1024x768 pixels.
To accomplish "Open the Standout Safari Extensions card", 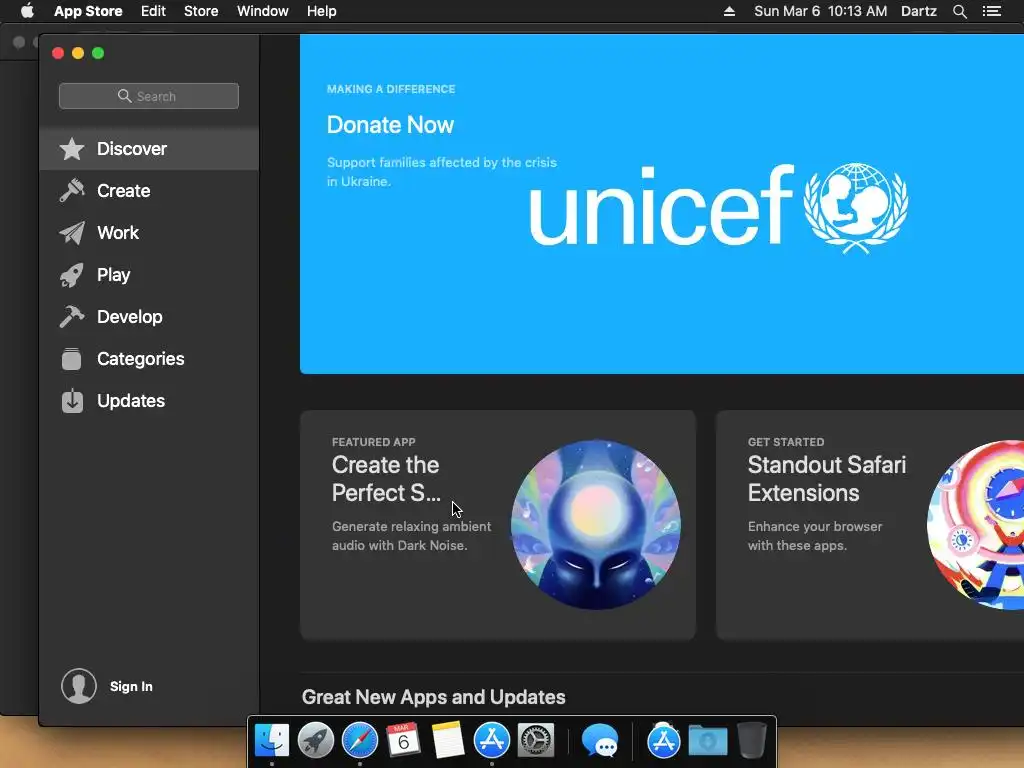I will tap(870, 525).
